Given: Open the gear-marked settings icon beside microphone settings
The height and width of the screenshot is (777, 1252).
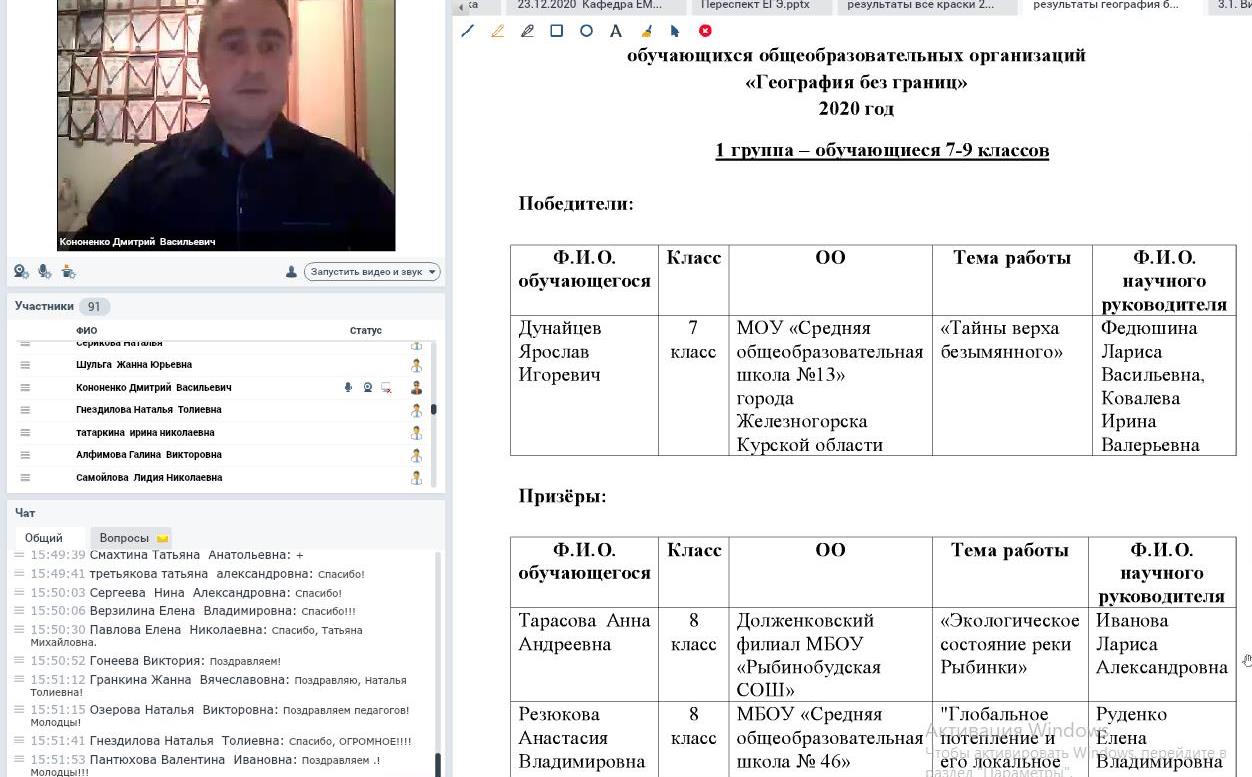Looking at the screenshot, I should pyautogui.click(x=67, y=271).
